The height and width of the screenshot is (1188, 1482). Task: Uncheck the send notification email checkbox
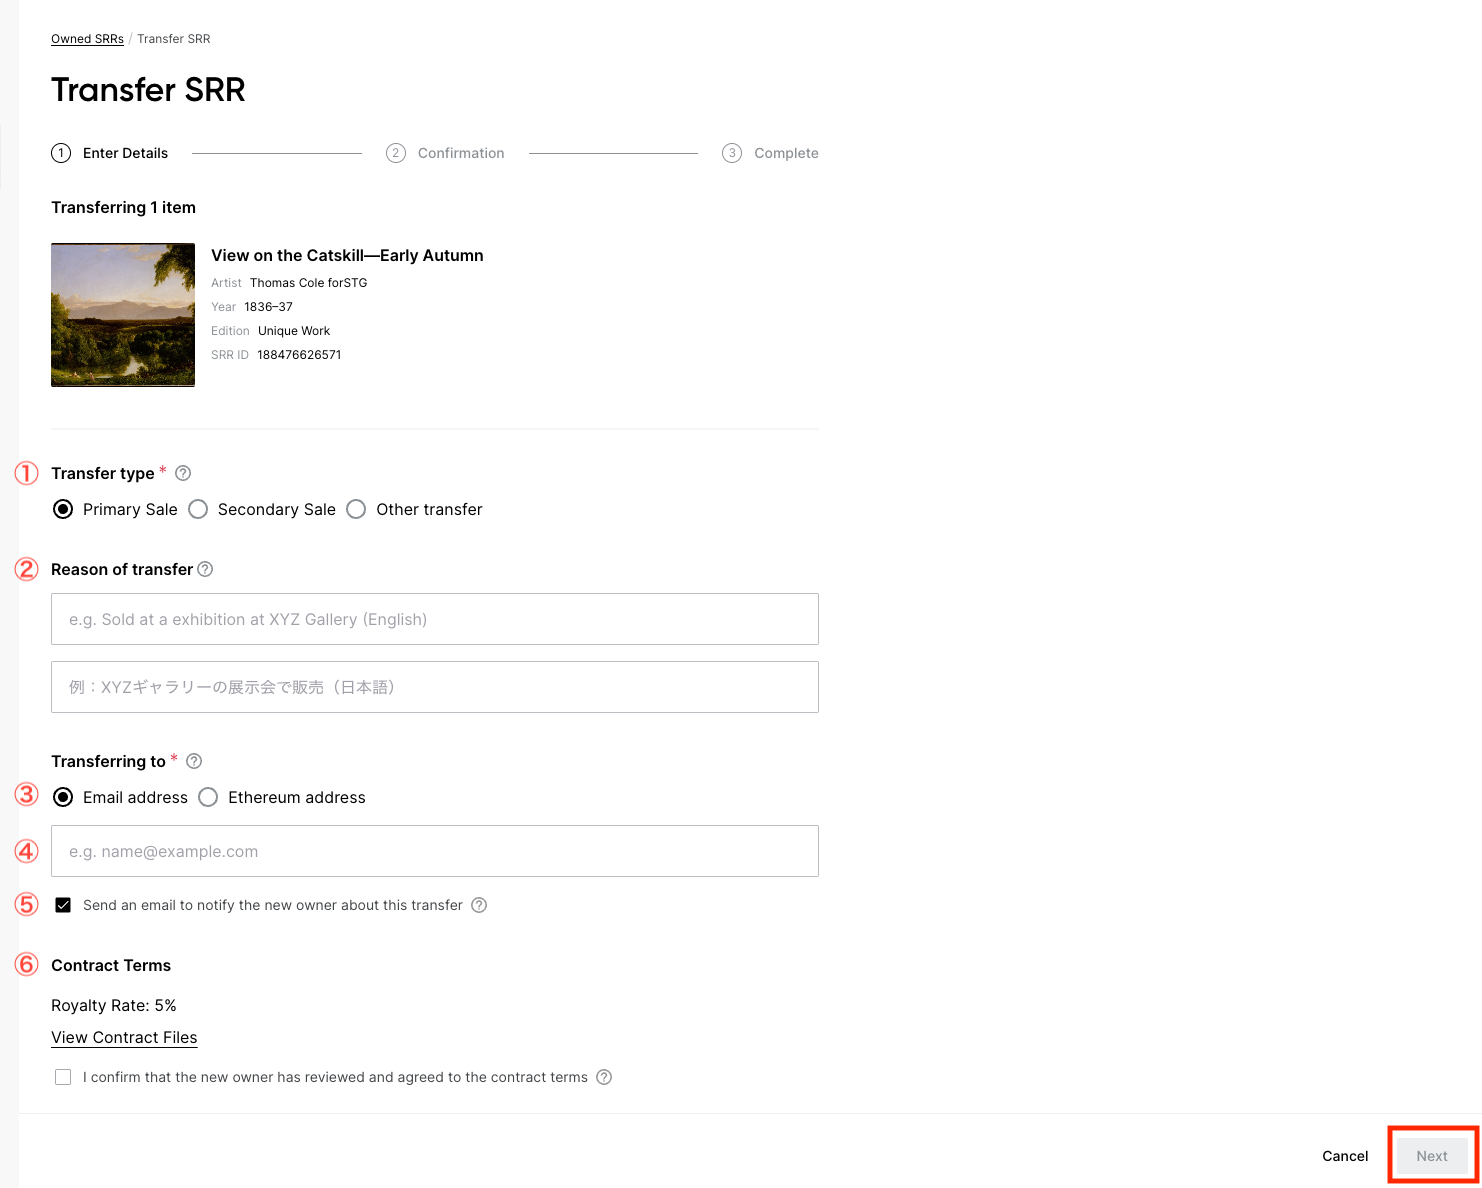(63, 905)
